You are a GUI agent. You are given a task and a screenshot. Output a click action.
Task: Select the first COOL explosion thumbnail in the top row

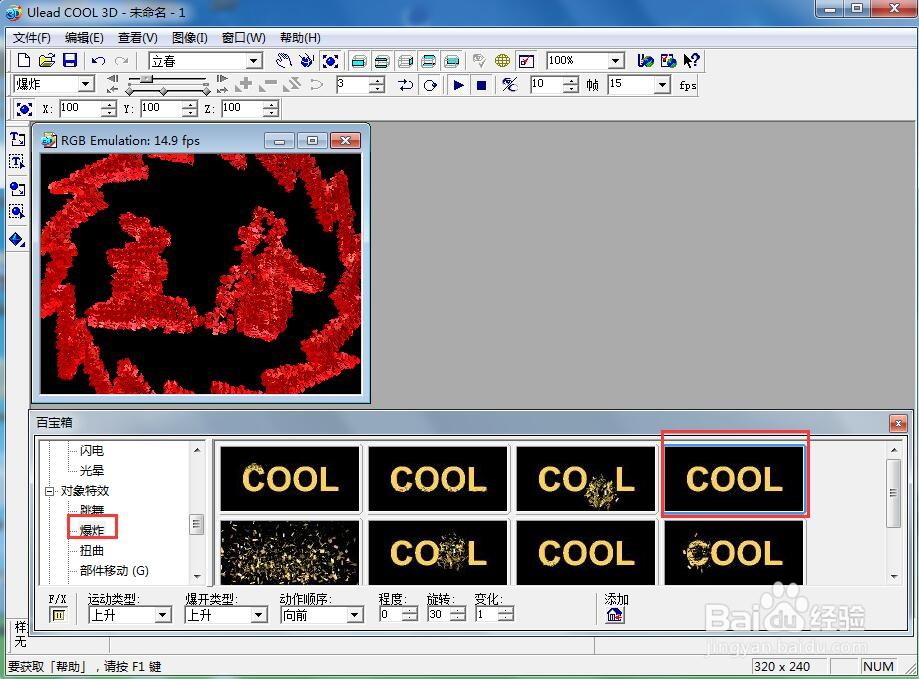pyautogui.click(x=290, y=479)
